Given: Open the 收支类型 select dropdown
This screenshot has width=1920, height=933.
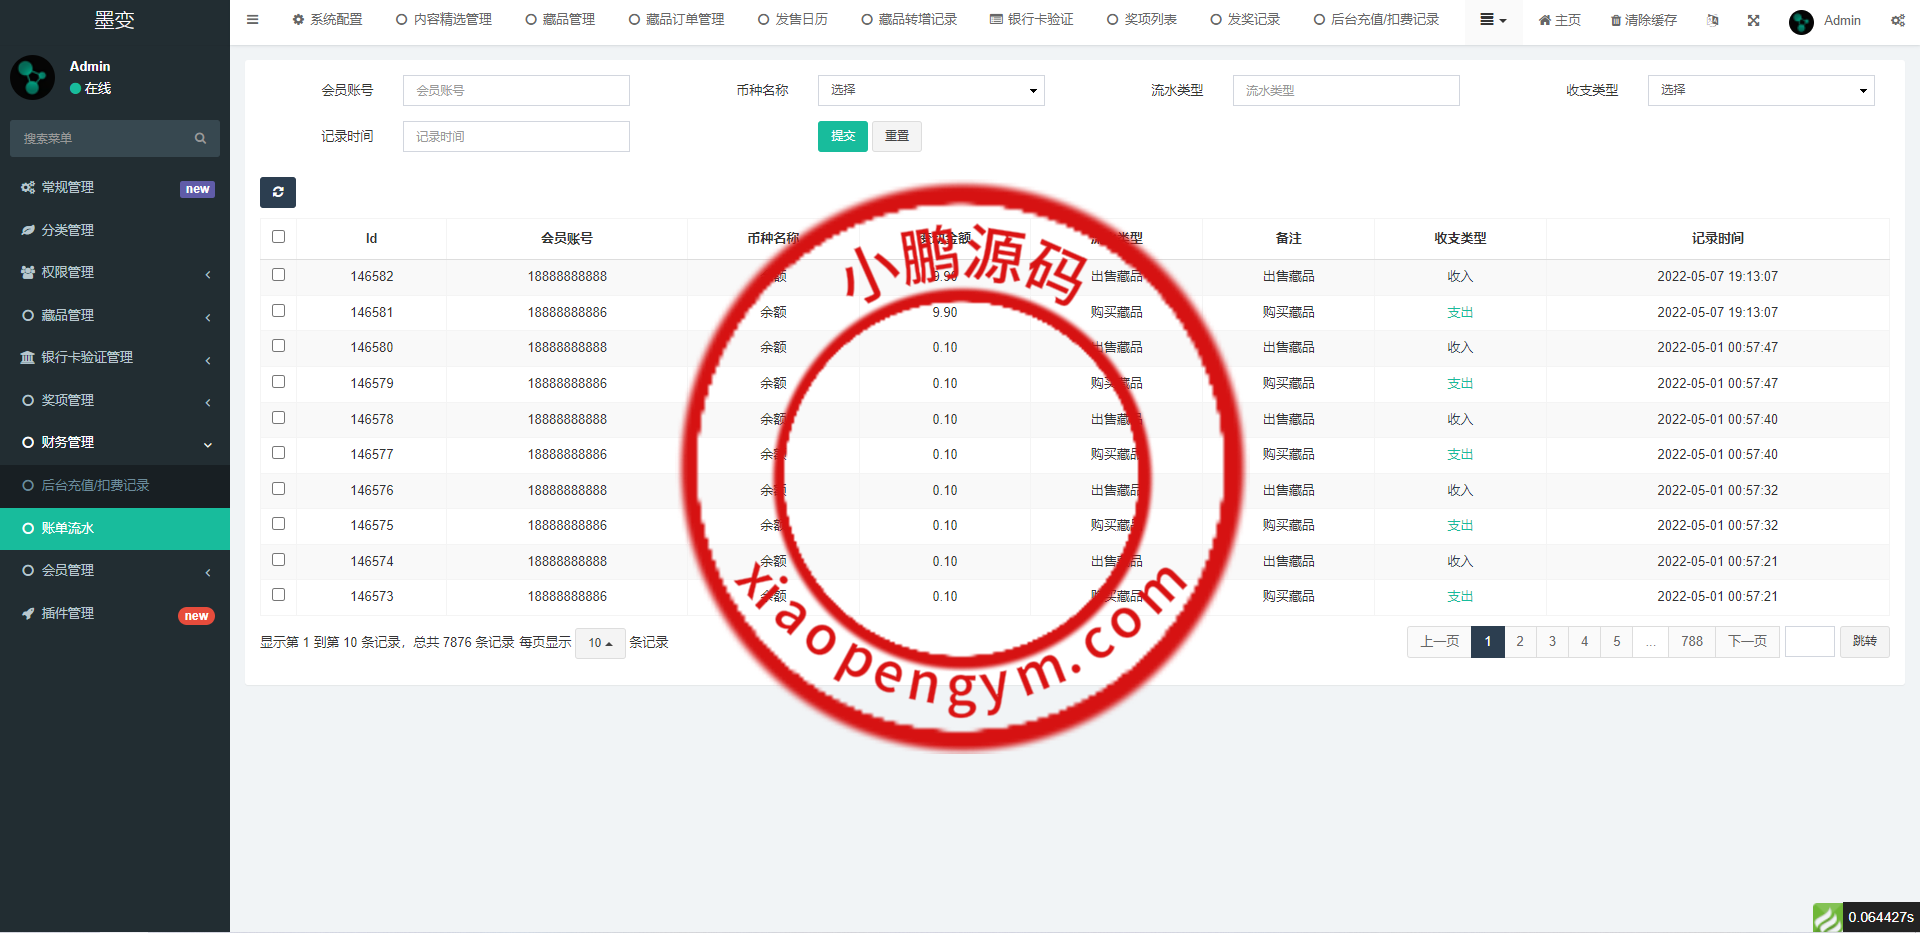Looking at the screenshot, I should (1760, 90).
